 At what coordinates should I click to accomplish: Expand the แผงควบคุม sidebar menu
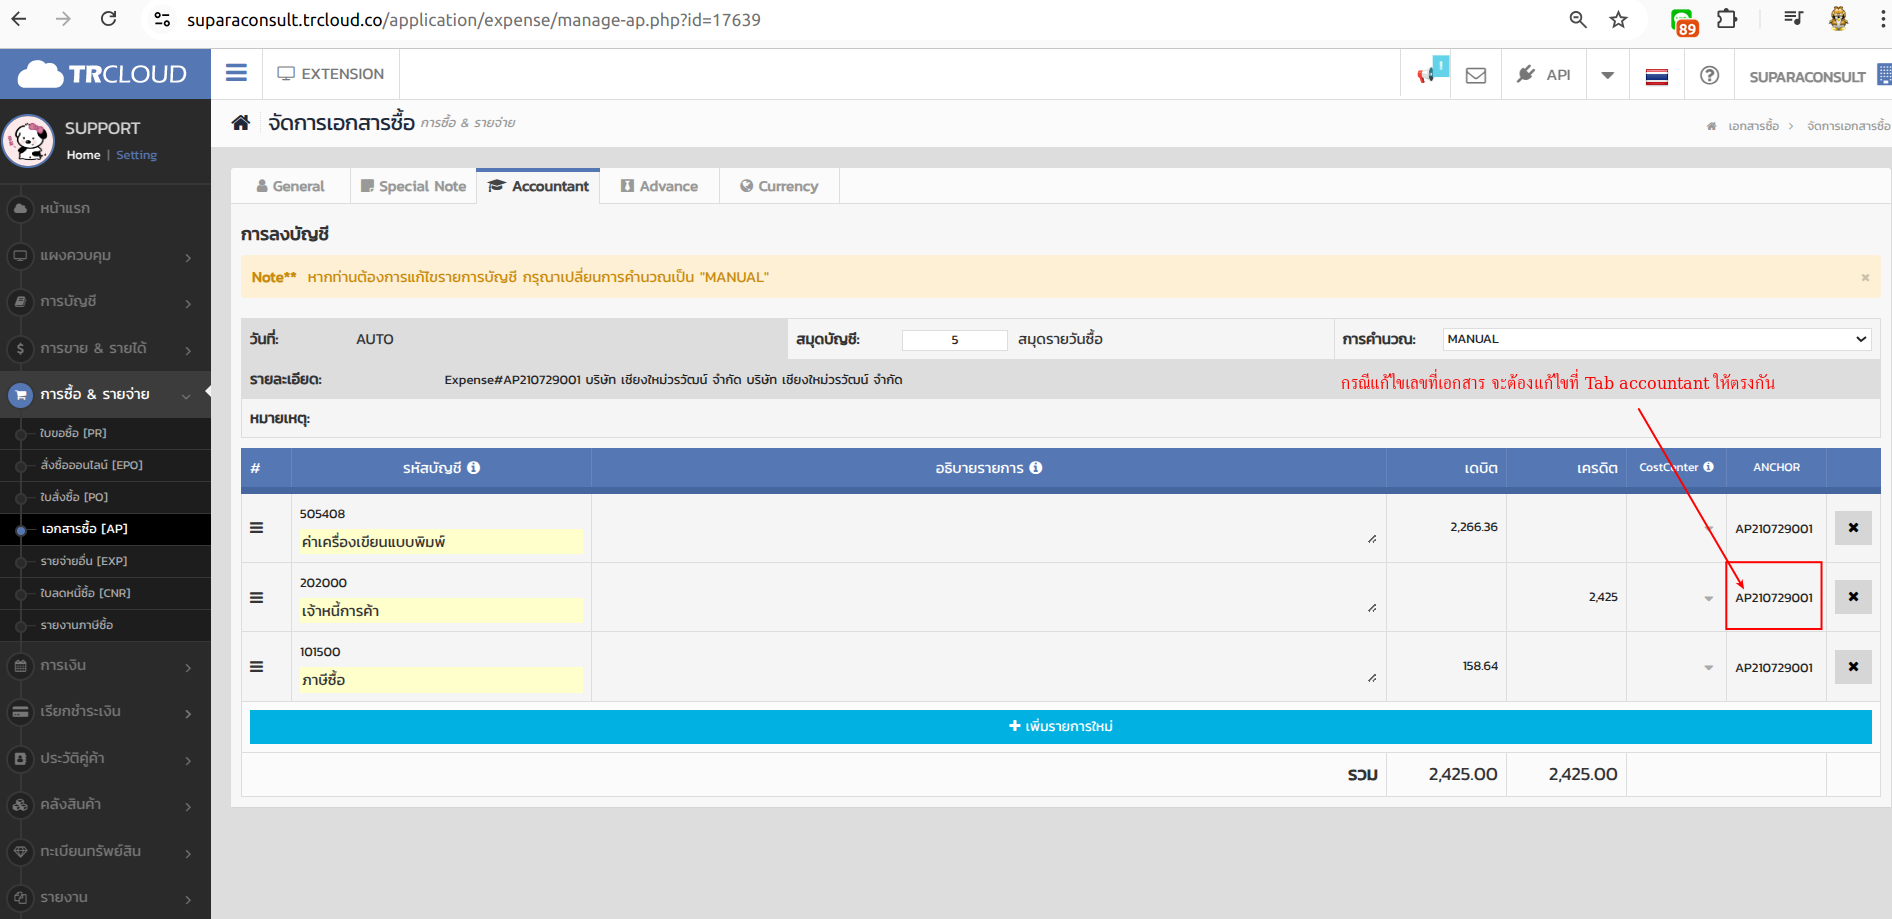(x=105, y=255)
